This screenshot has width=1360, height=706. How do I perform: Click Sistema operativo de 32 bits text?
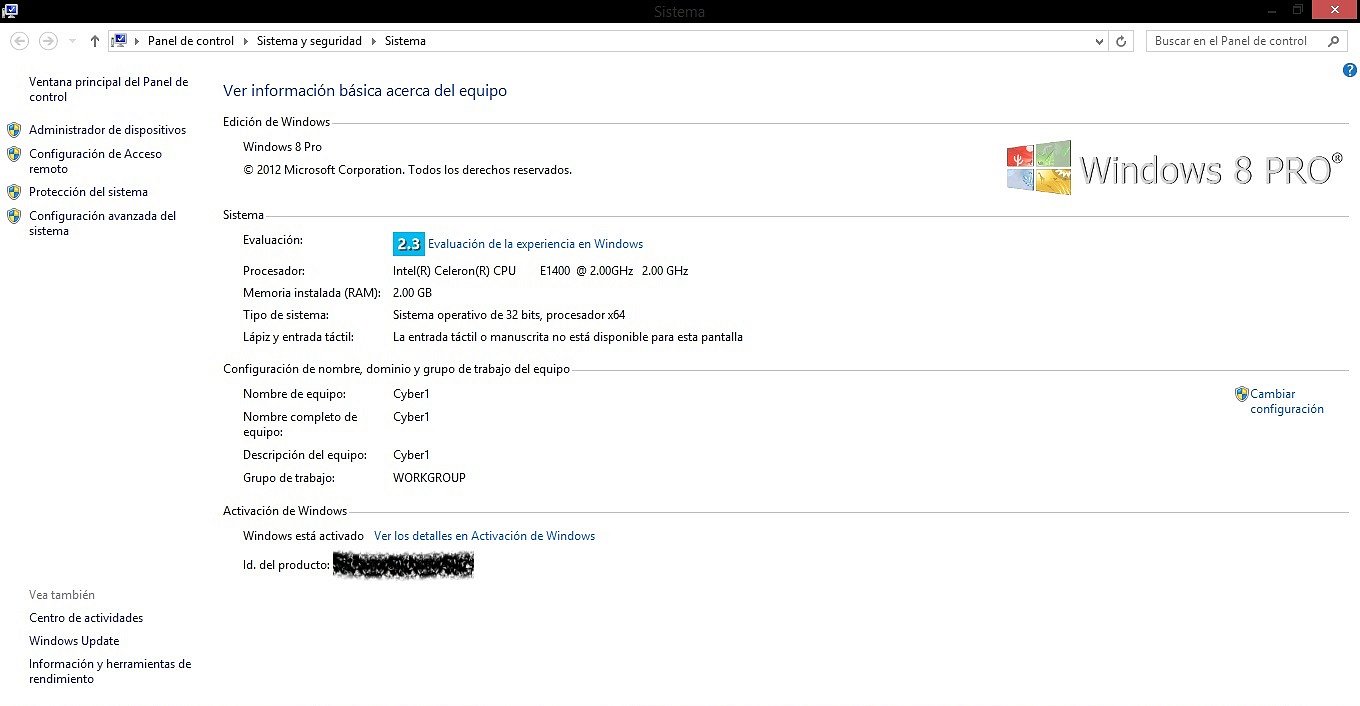[x=509, y=315]
